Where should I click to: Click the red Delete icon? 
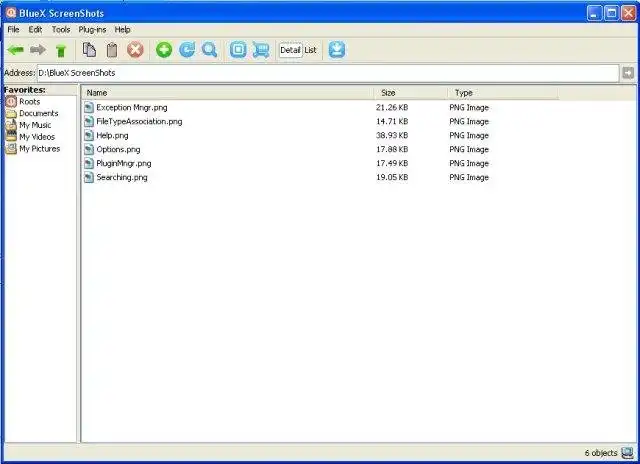click(x=135, y=50)
